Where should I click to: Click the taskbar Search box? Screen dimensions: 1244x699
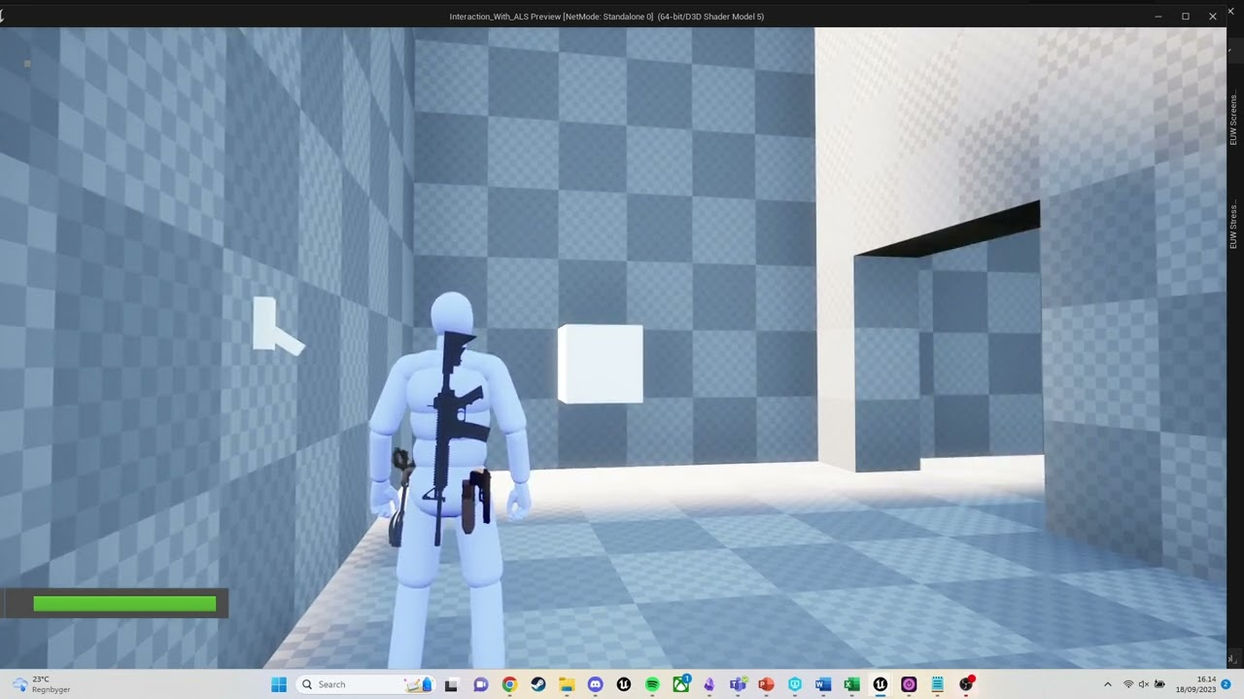tap(366, 685)
